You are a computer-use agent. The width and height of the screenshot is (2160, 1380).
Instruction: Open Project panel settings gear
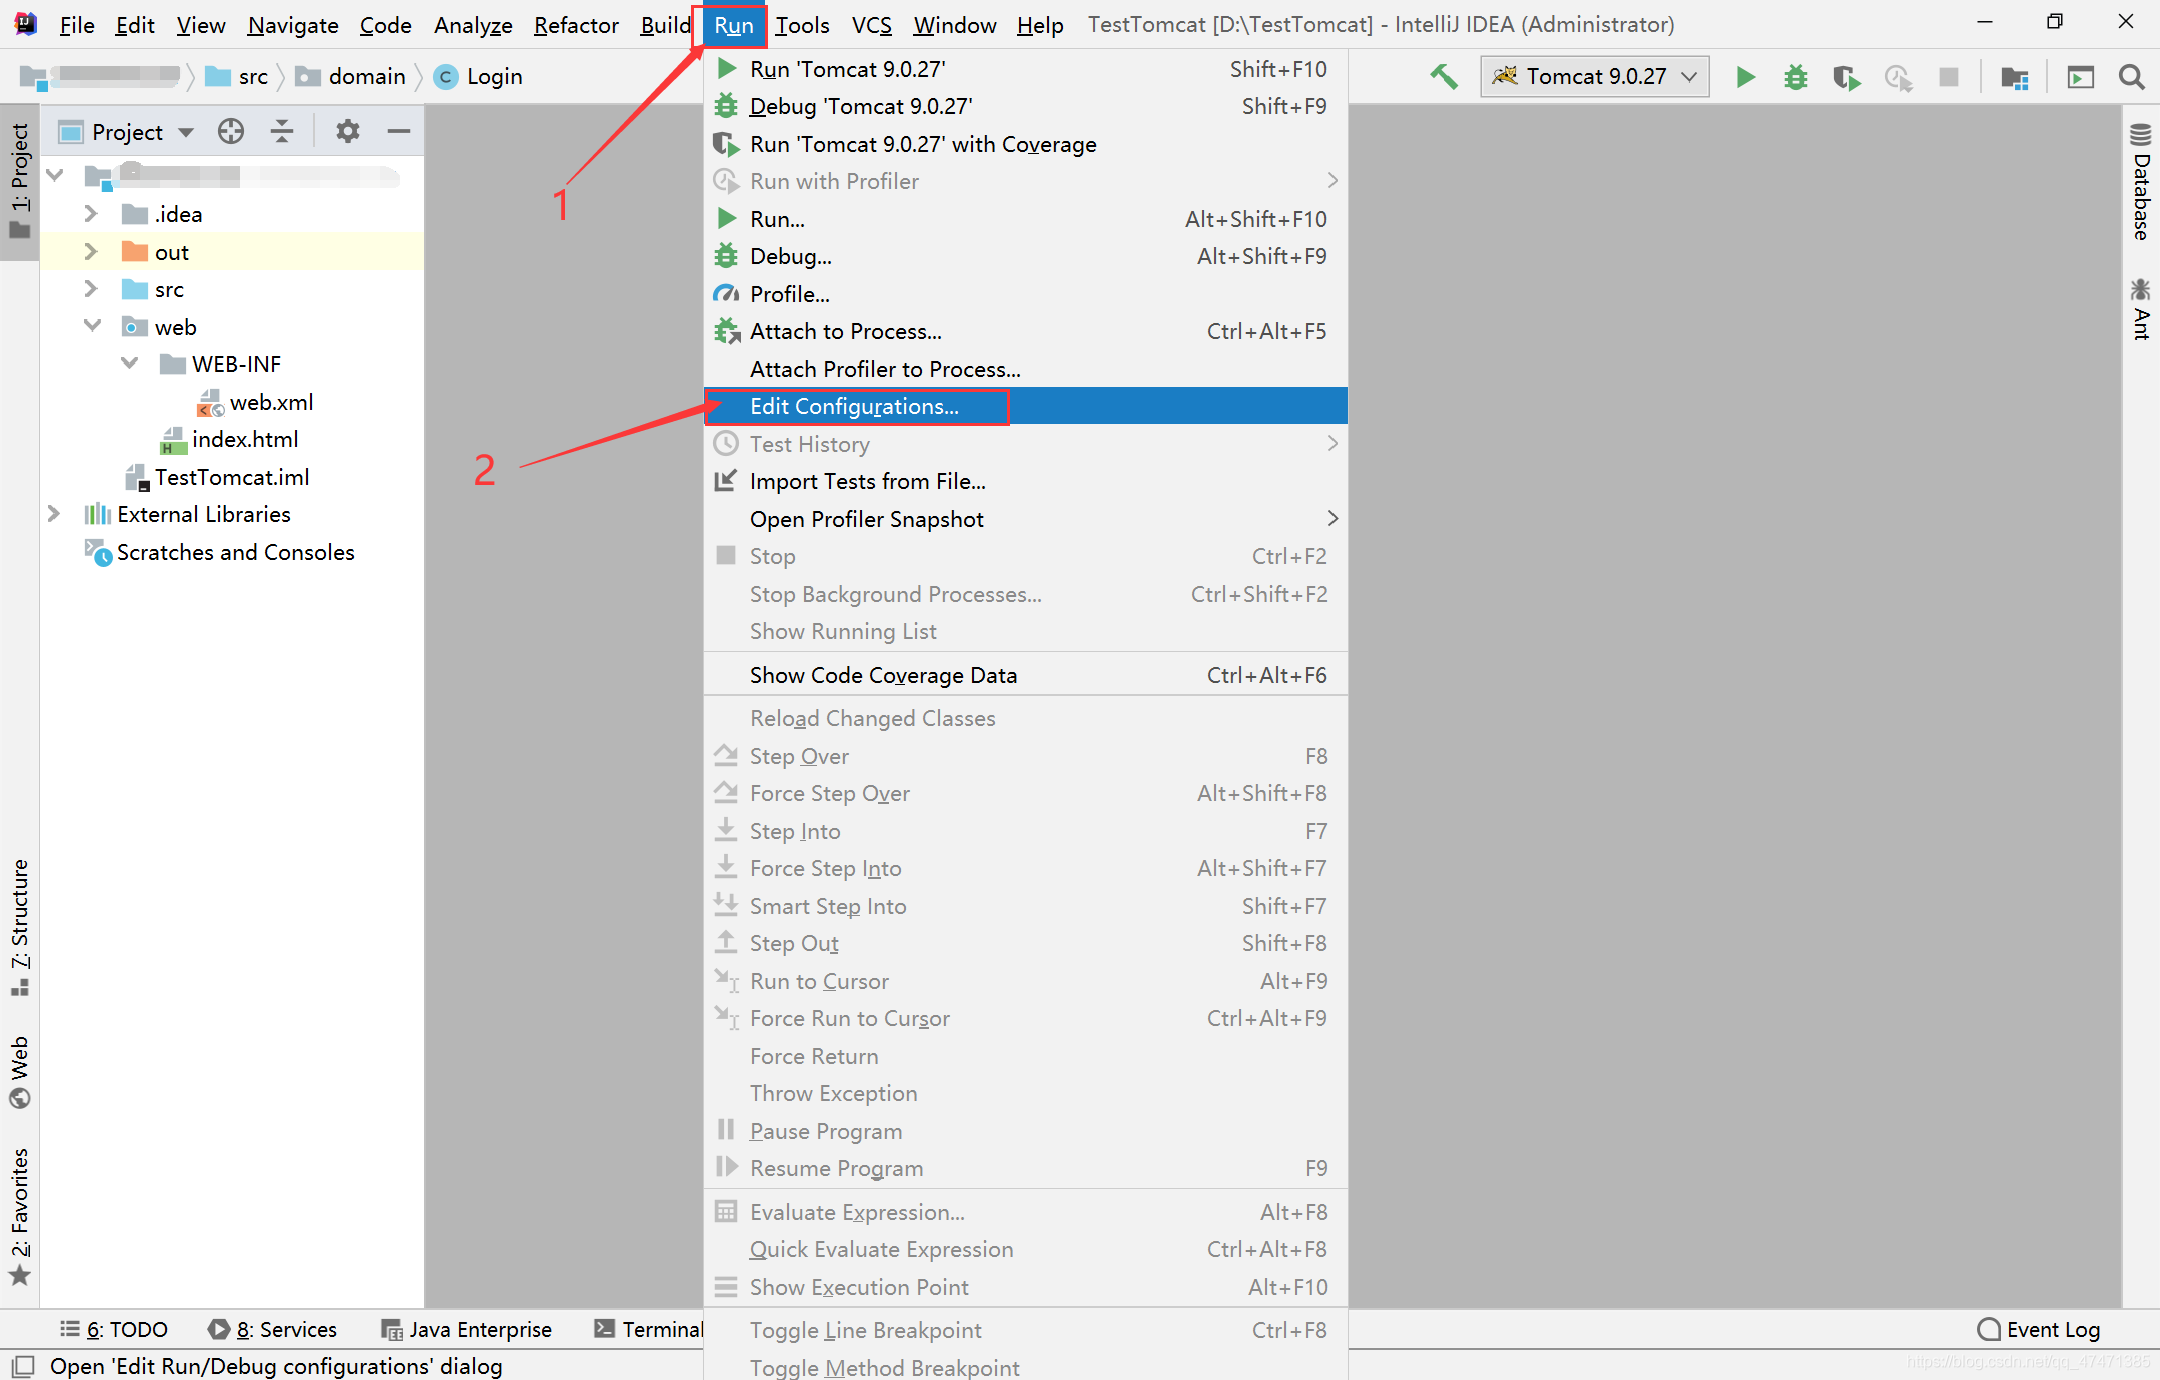pyautogui.click(x=347, y=131)
